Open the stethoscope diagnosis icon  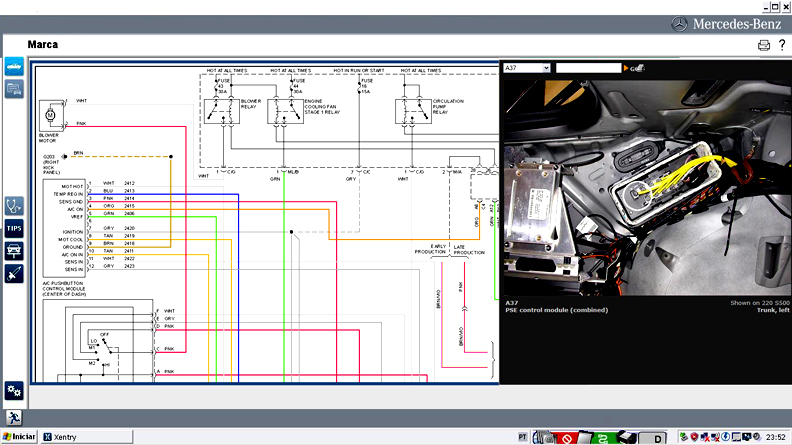tap(14, 206)
